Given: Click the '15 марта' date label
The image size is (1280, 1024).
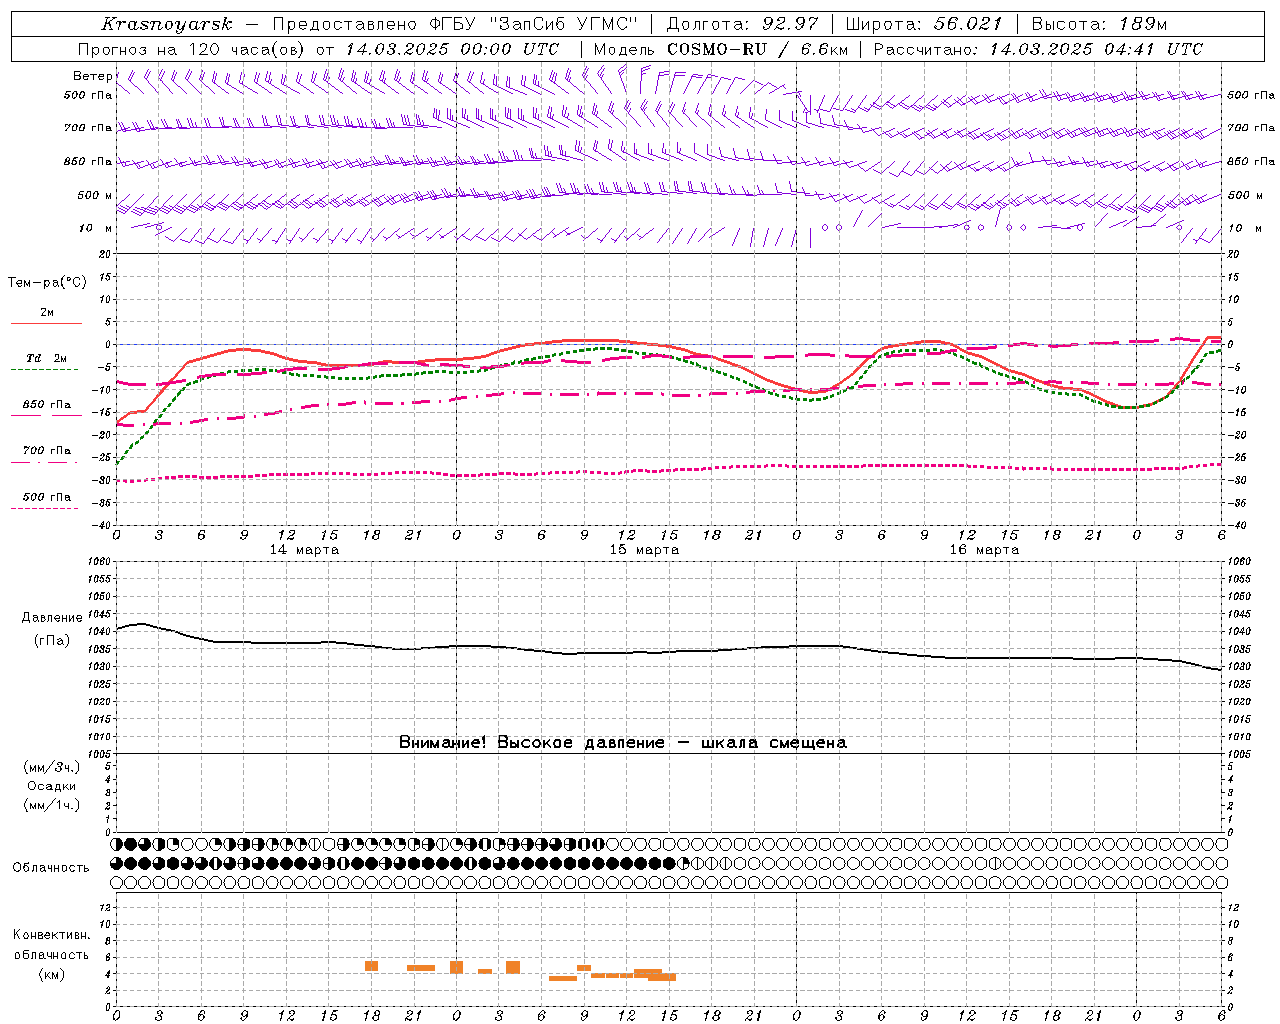Looking at the screenshot, I should 645,550.
